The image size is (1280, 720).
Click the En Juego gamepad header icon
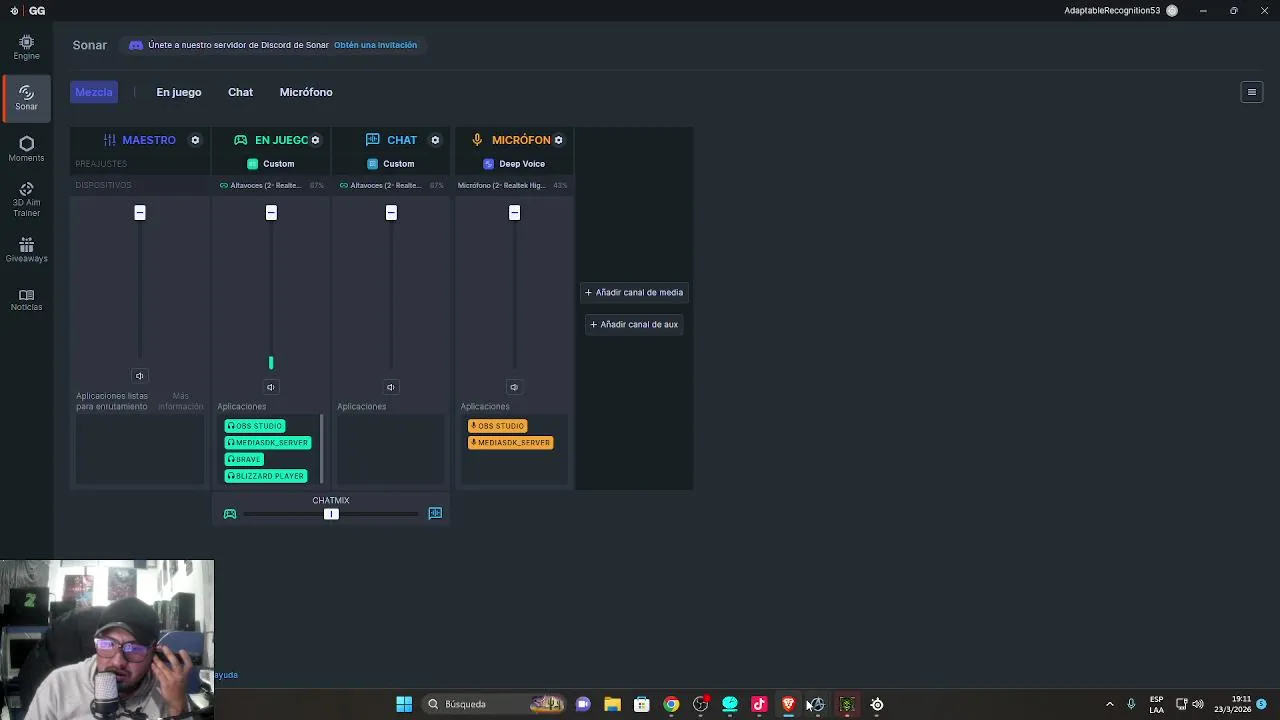[240, 140]
